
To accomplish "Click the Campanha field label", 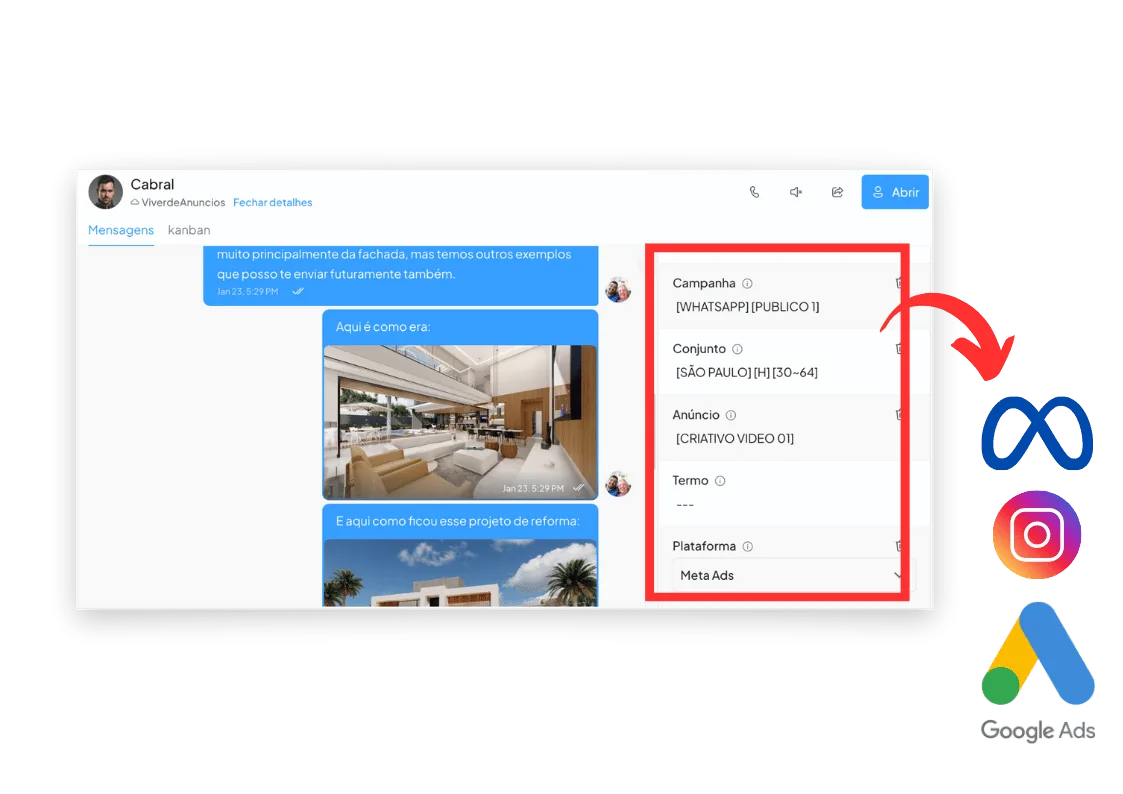I will pos(704,284).
